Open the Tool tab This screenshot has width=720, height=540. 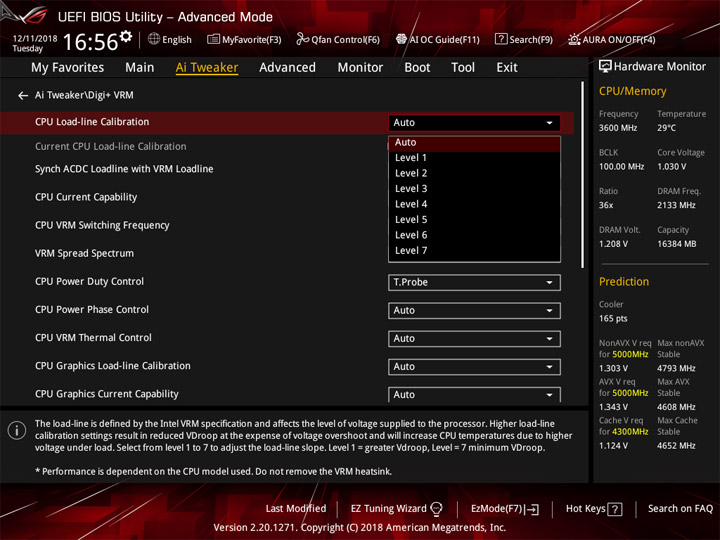point(463,68)
